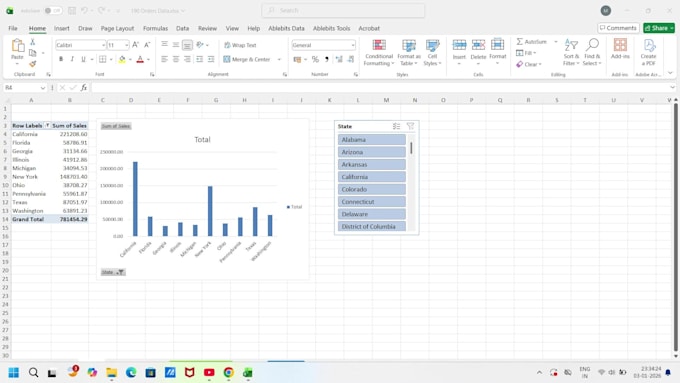680x383 pixels.
Task: Open Microsoft Edge from taskbar
Action: [x=131, y=373]
